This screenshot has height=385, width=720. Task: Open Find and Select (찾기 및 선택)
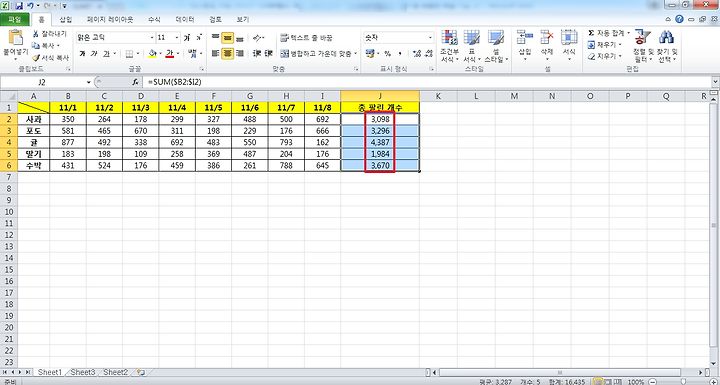coord(667,46)
